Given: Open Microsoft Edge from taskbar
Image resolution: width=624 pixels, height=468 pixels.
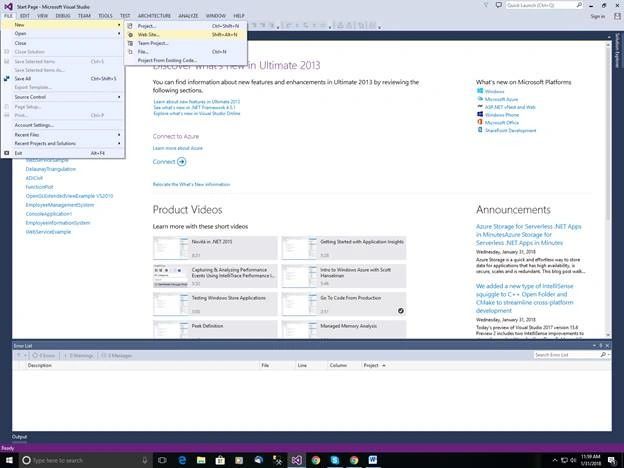Looking at the screenshot, I should (182, 460).
